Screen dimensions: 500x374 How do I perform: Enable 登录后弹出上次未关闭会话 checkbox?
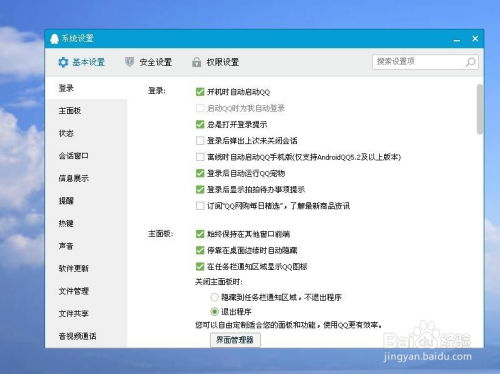[x=200, y=140]
